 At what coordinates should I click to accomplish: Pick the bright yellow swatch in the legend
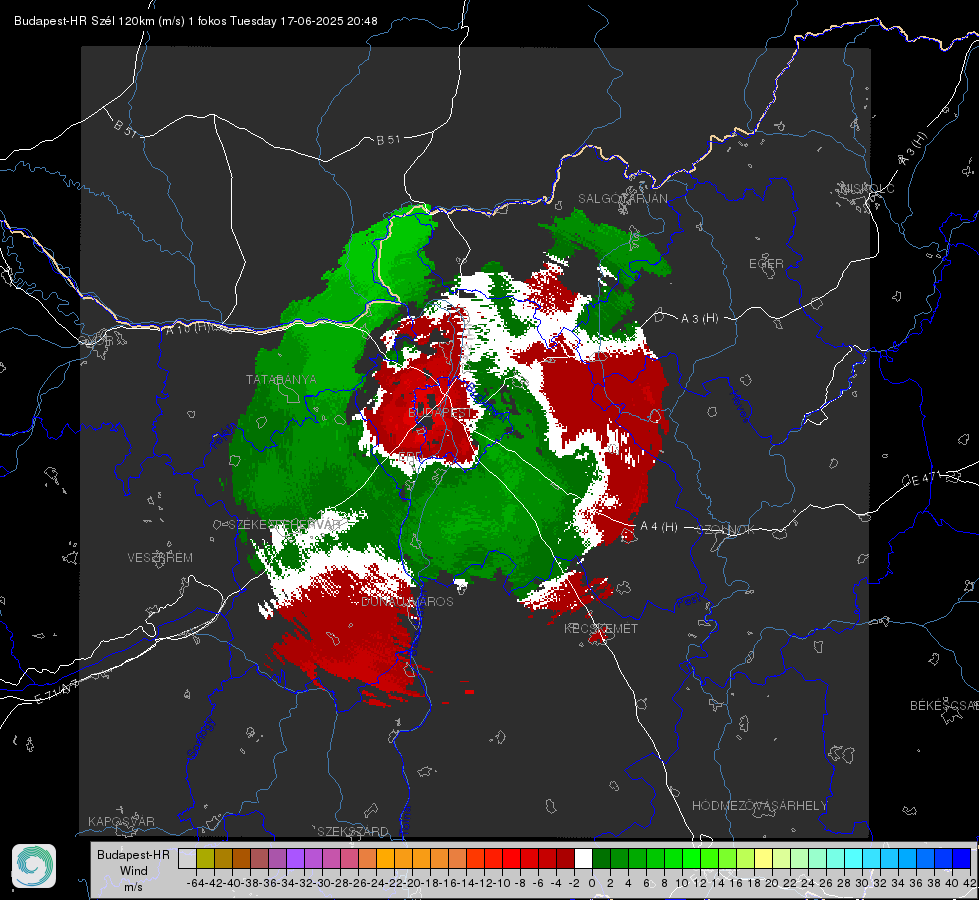(764, 859)
